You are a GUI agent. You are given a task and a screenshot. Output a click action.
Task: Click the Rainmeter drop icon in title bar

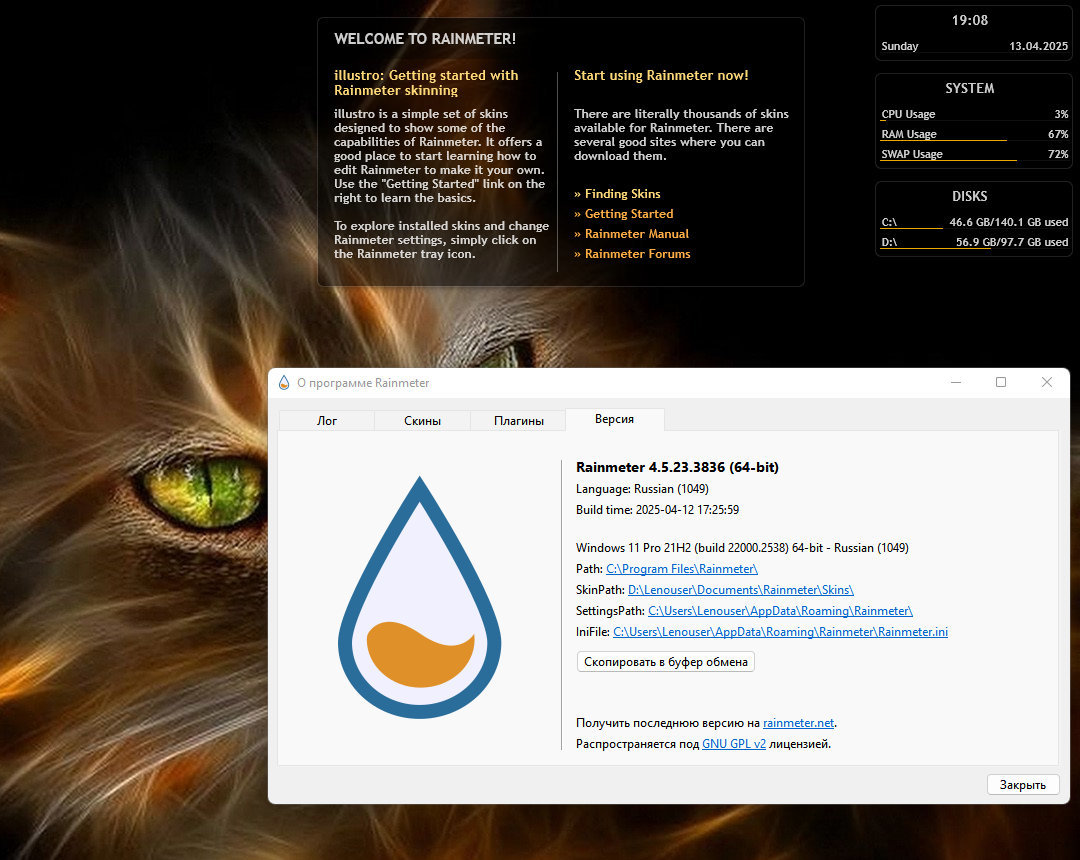284,383
